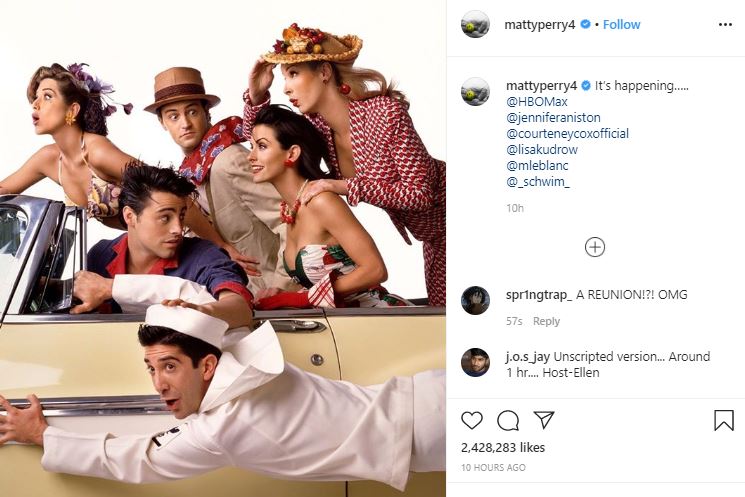Load more comments with the plus circle
This screenshot has width=745, height=497.
coord(595,247)
